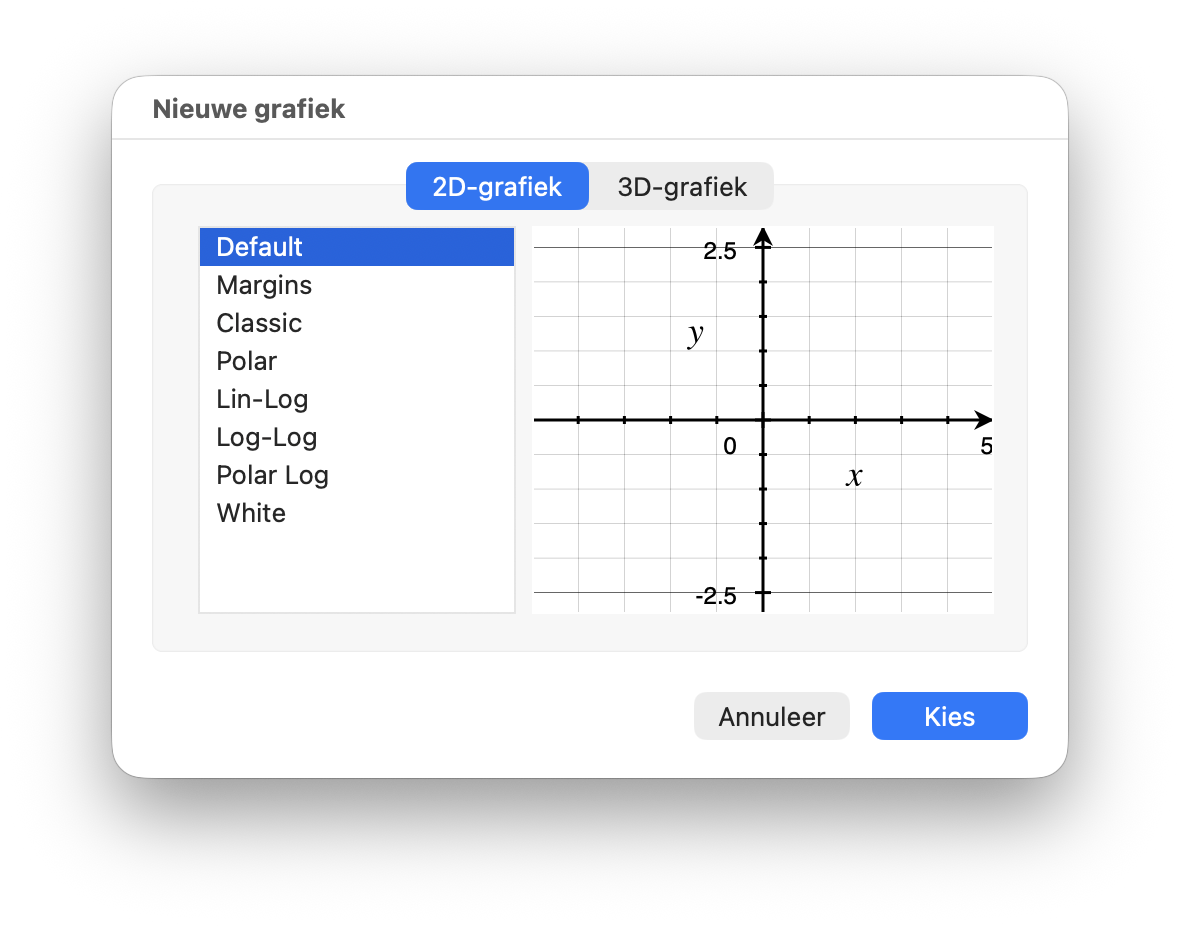Viewport: 1180px width, 926px height.
Task: Click the y axis label in preview
Action: point(696,334)
